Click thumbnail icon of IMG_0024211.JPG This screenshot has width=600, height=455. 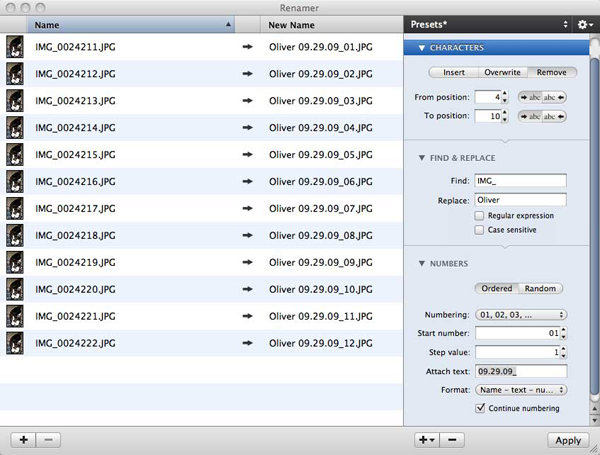15,46
